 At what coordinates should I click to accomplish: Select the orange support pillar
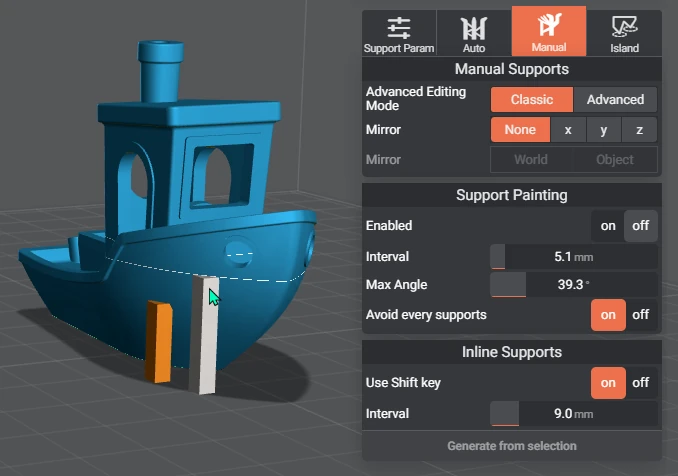click(158, 342)
